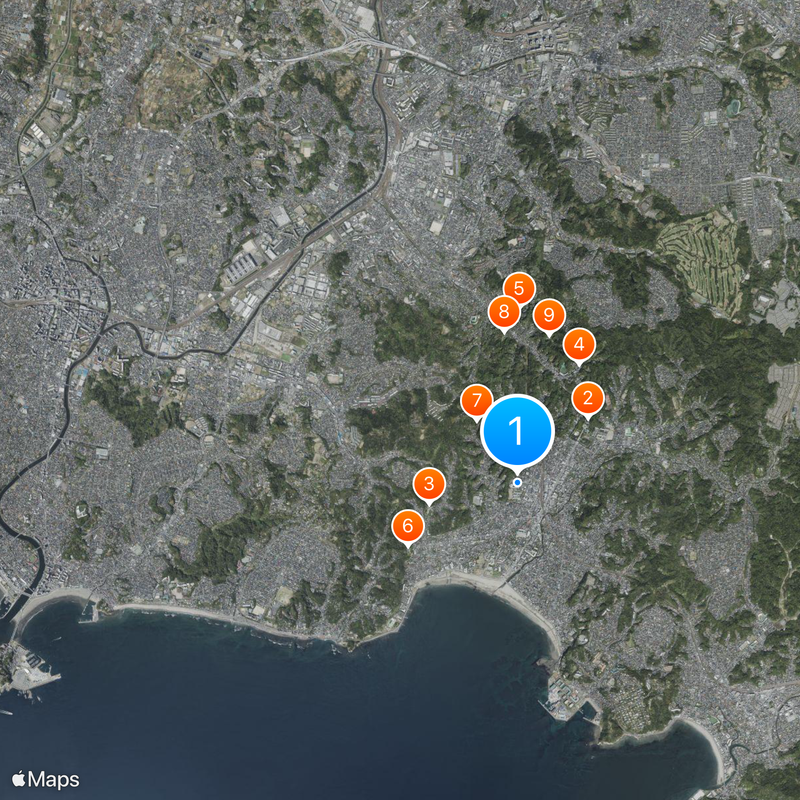
Task: Click orange map pin number 2
Action: click(x=588, y=398)
